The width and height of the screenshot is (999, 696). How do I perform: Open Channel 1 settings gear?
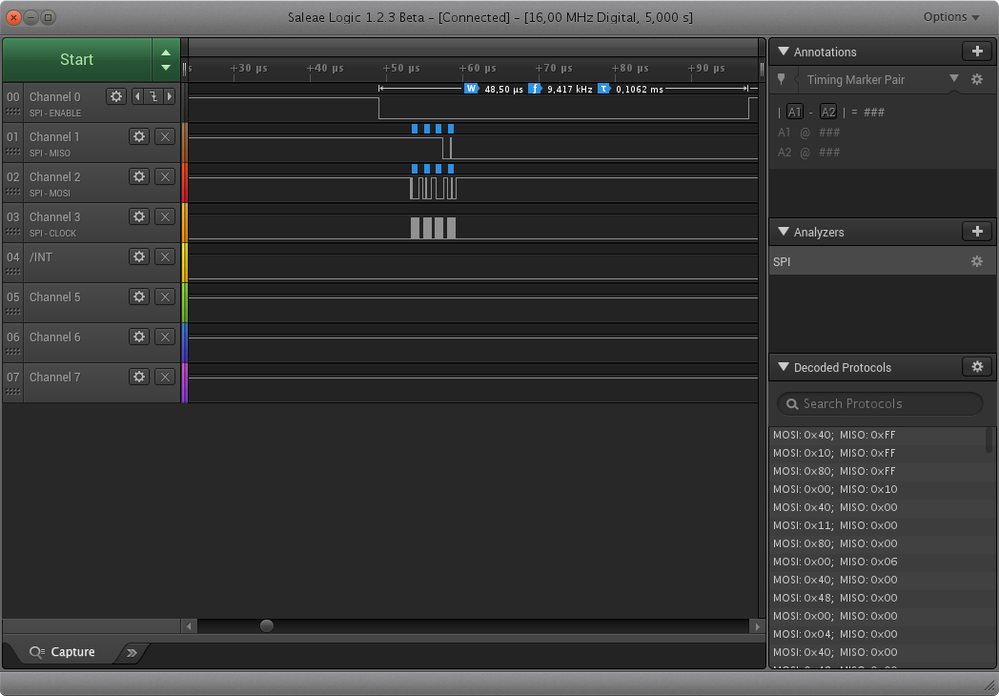point(139,136)
